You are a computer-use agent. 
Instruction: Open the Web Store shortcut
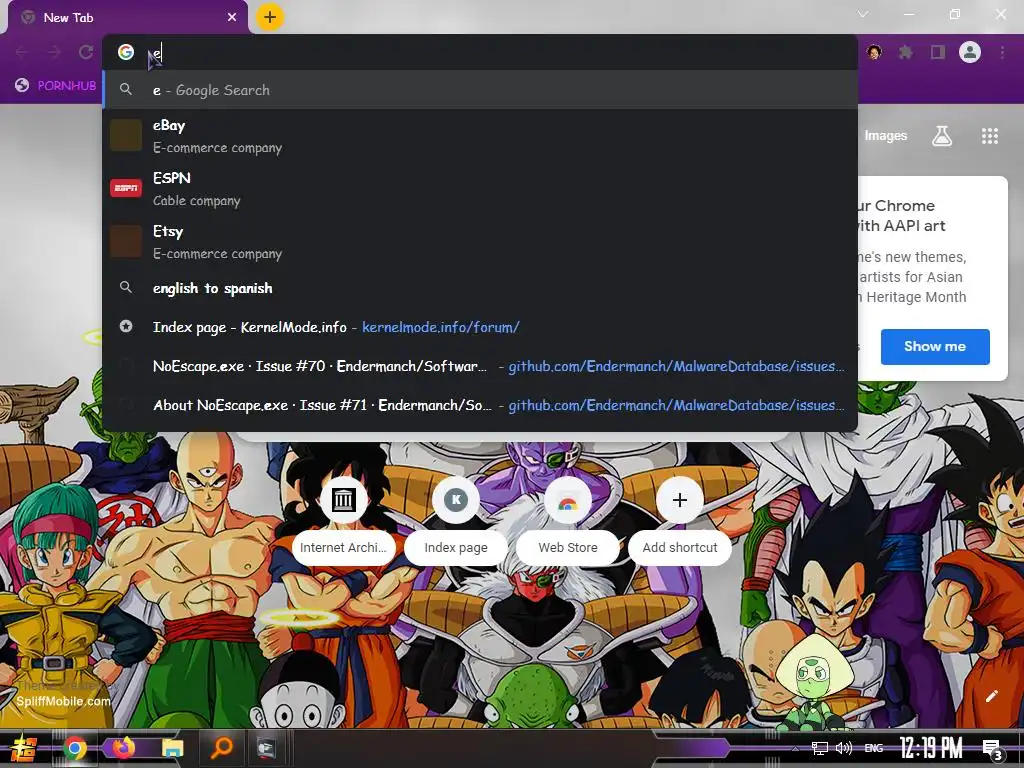point(568,522)
